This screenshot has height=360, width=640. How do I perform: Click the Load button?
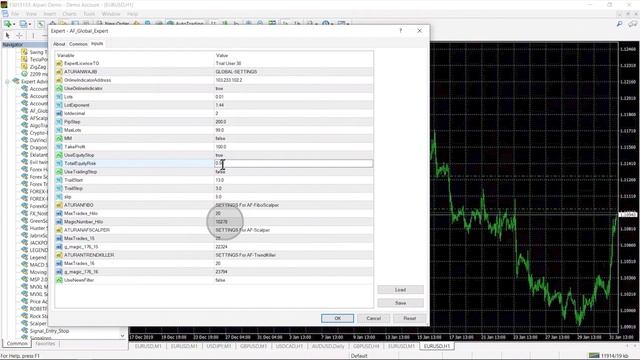(400, 290)
